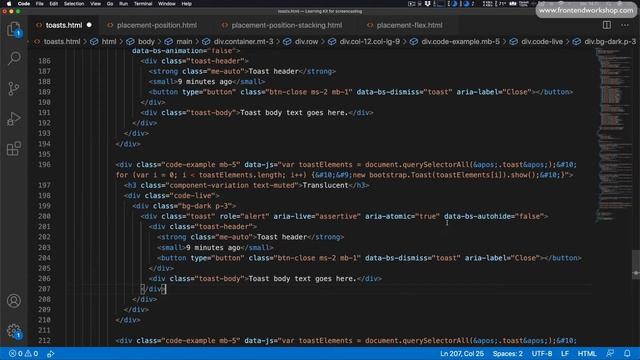Click the unsaved dot on the toasts.html tab
This screenshot has width=640, height=360.
click(89, 25)
